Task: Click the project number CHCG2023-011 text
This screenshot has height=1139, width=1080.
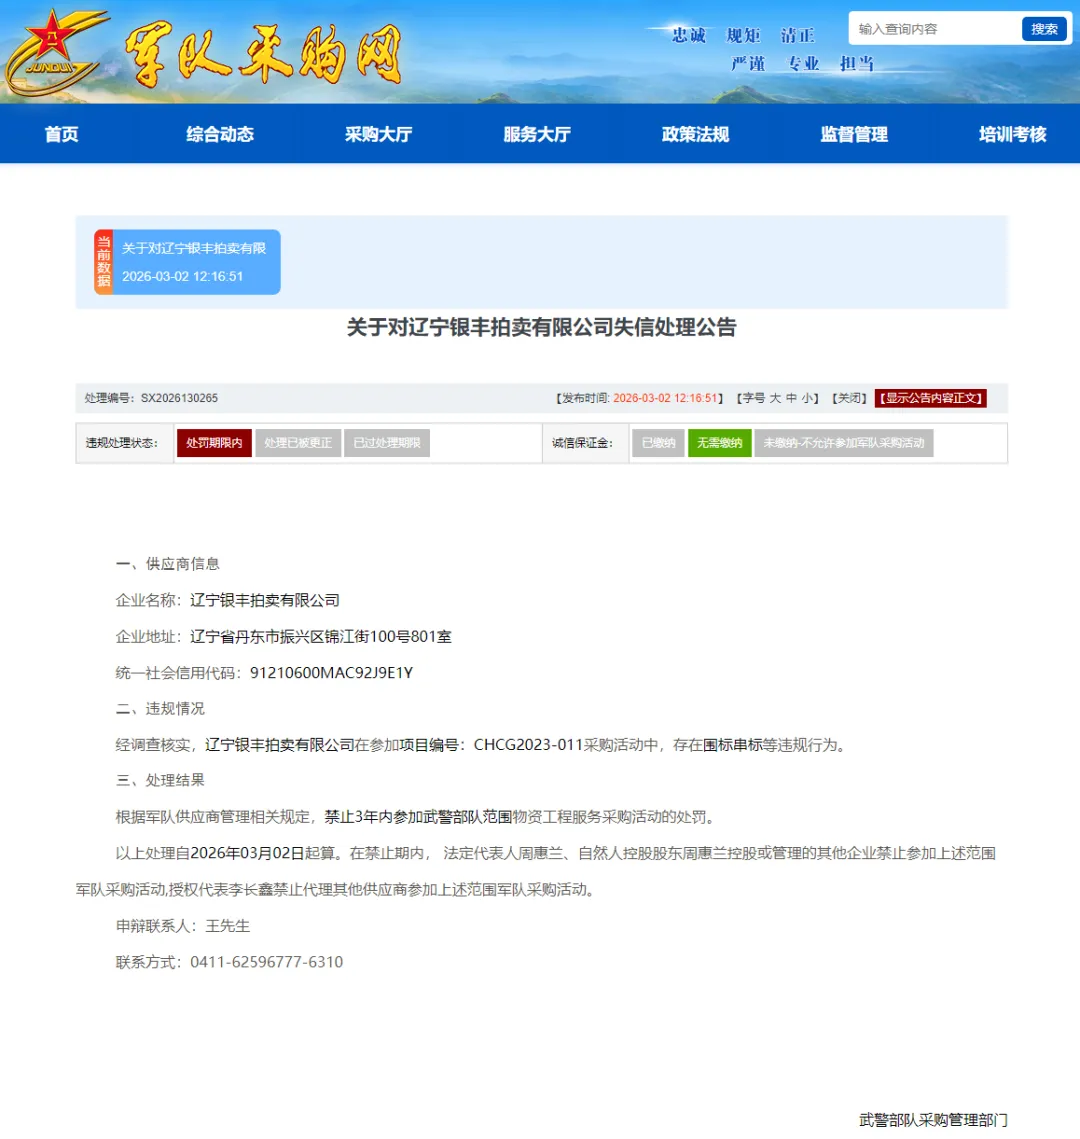Action: (x=529, y=745)
